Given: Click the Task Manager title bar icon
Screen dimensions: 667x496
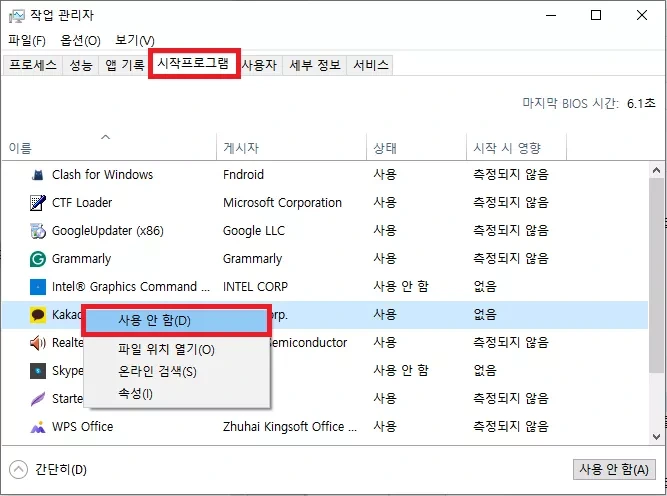Looking at the screenshot, I should coord(17,16).
